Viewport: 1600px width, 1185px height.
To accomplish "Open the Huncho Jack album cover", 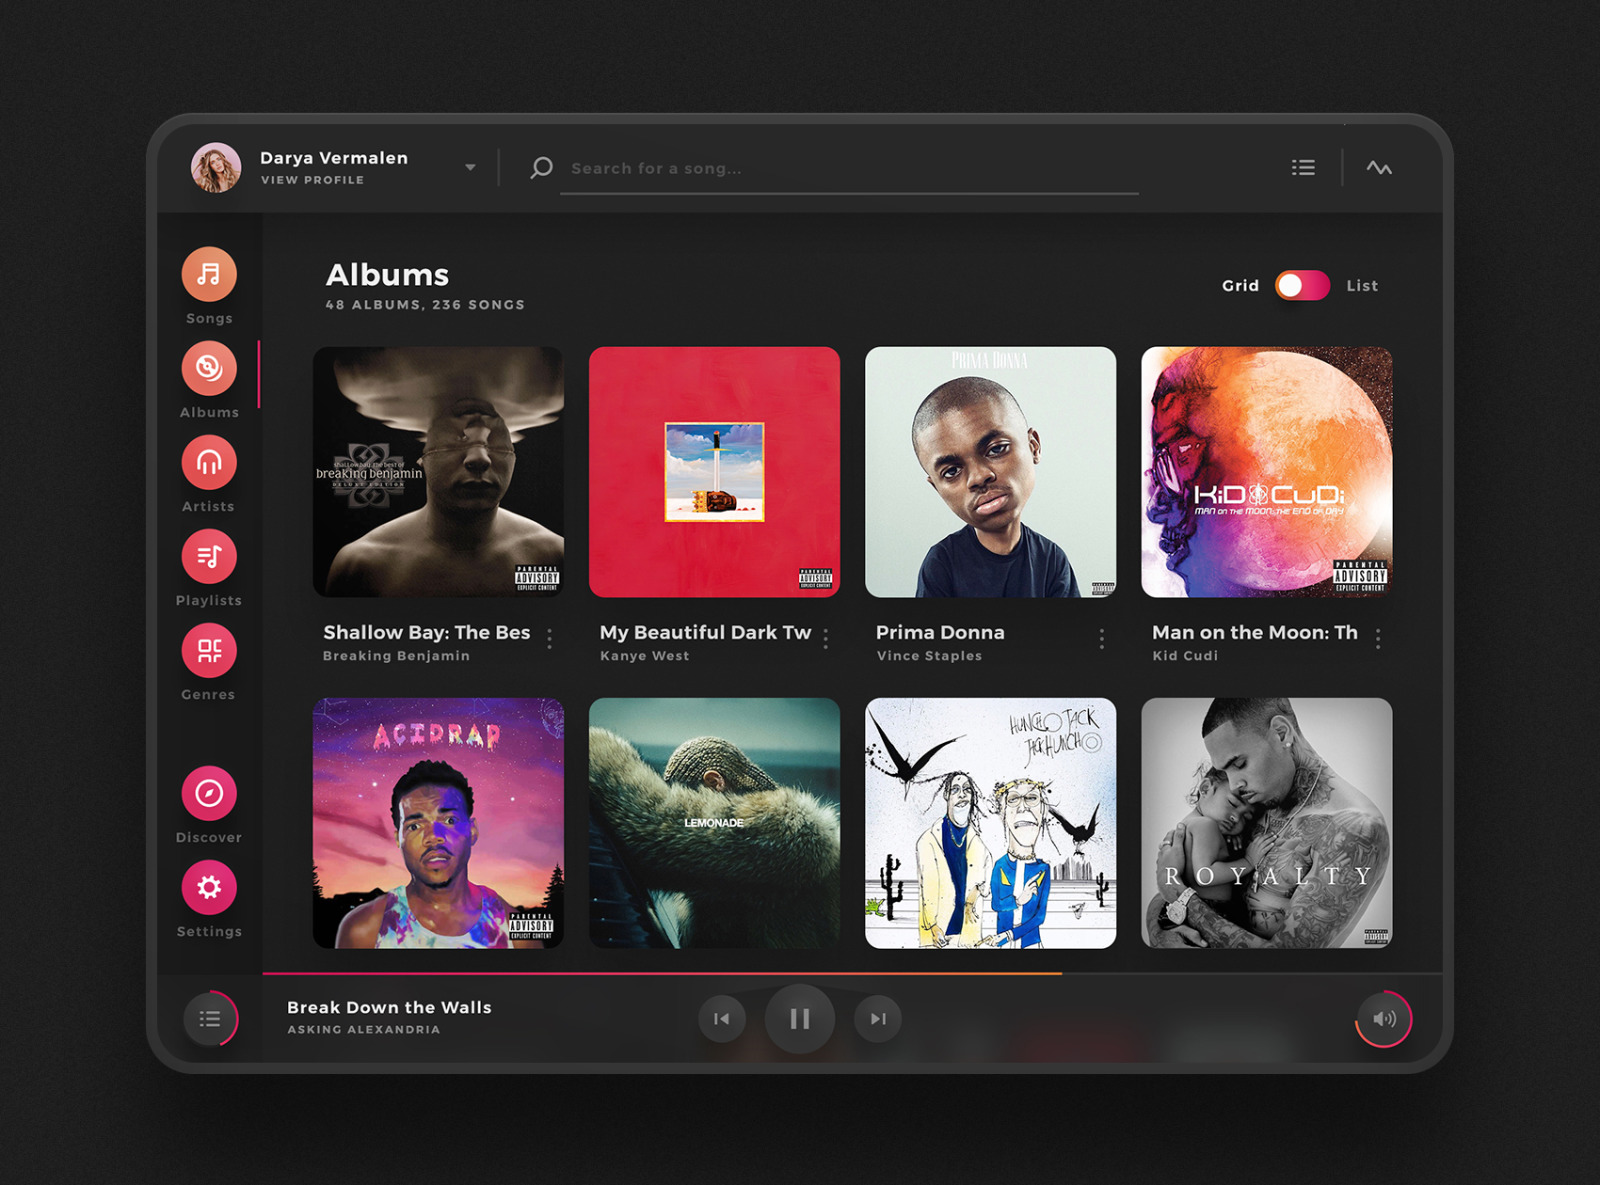I will (x=990, y=823).
